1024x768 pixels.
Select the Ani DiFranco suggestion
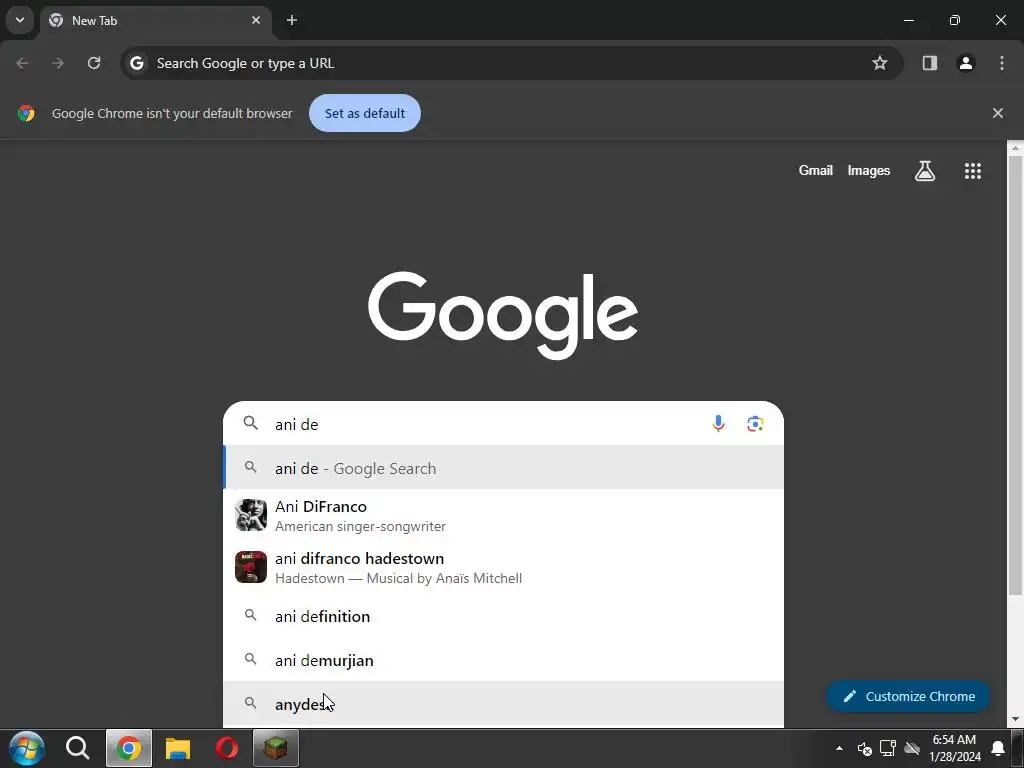tap(504, 515)
